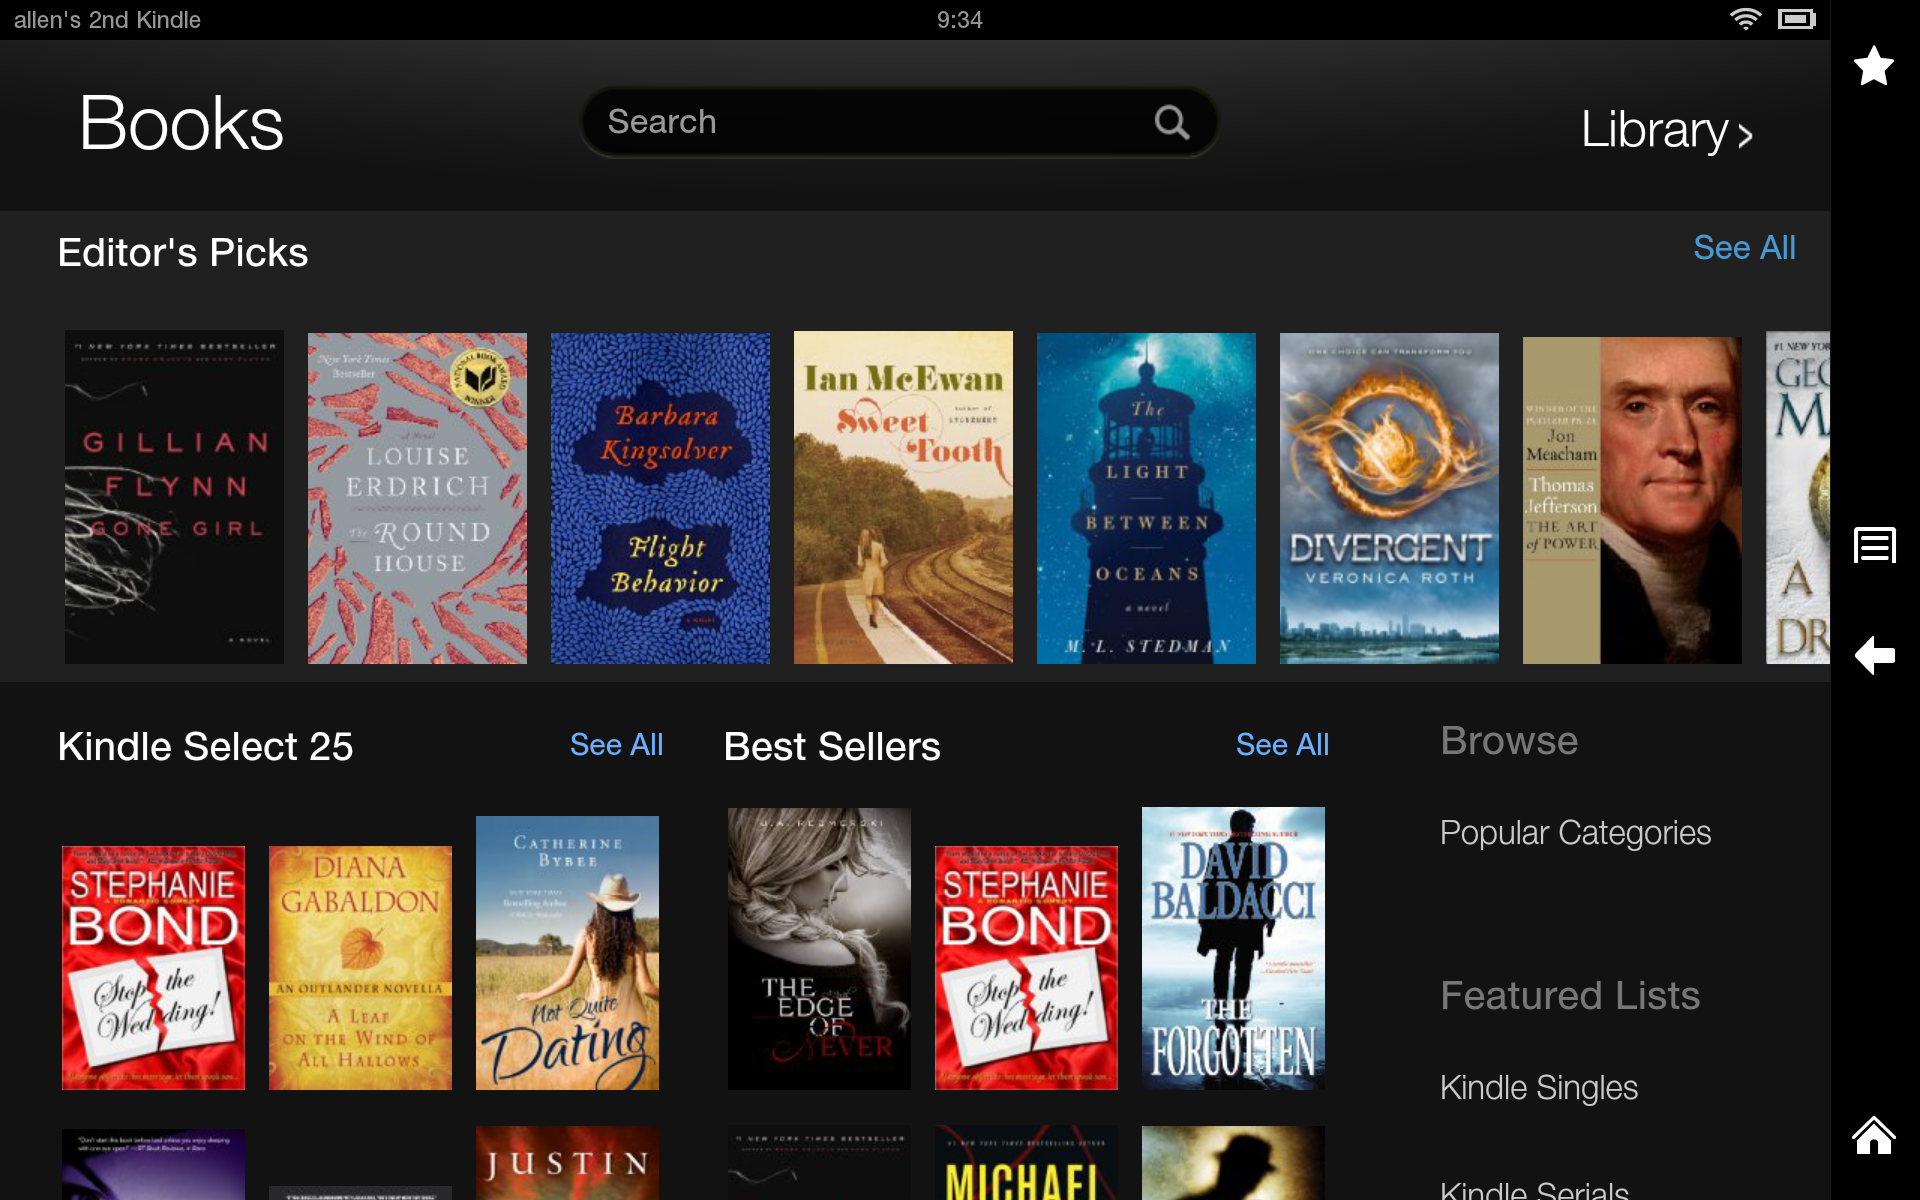This screenshot has height=1200, width=1920.
Task: Open The Forgotten by David Baldacci
Action: point(1233,948)
